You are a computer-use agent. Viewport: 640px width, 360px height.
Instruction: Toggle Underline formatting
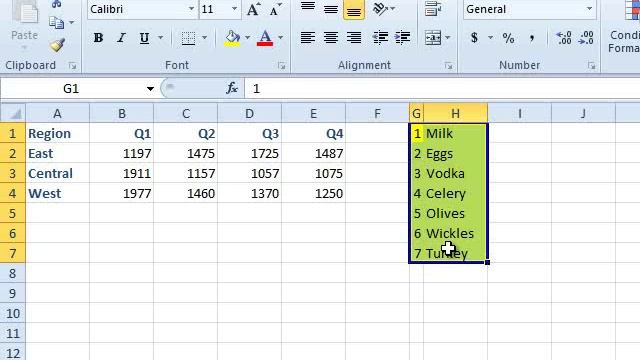point(144,38)
